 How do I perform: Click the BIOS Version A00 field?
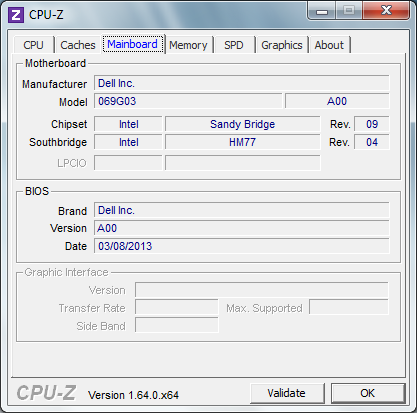(242, 228)
